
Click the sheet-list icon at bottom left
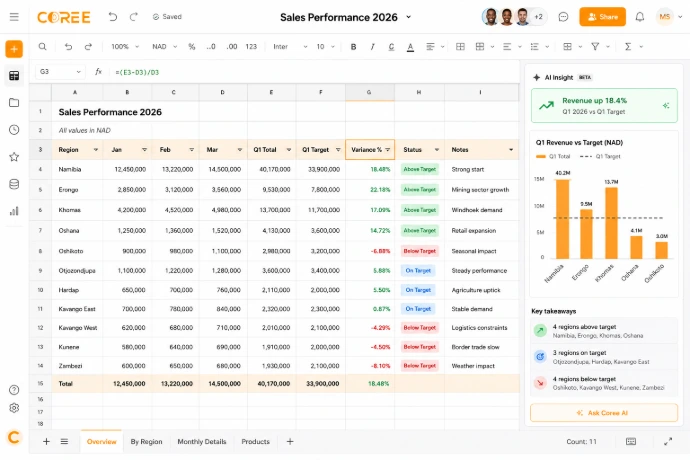pyautogui.click(x=64, y=441)
